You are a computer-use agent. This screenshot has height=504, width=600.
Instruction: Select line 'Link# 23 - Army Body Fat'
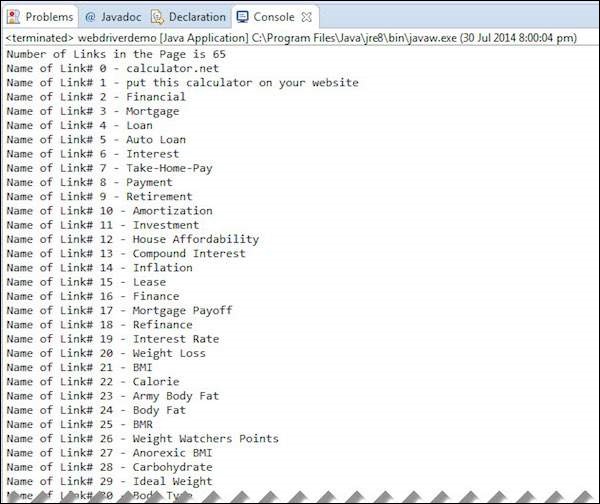[113, 396]
